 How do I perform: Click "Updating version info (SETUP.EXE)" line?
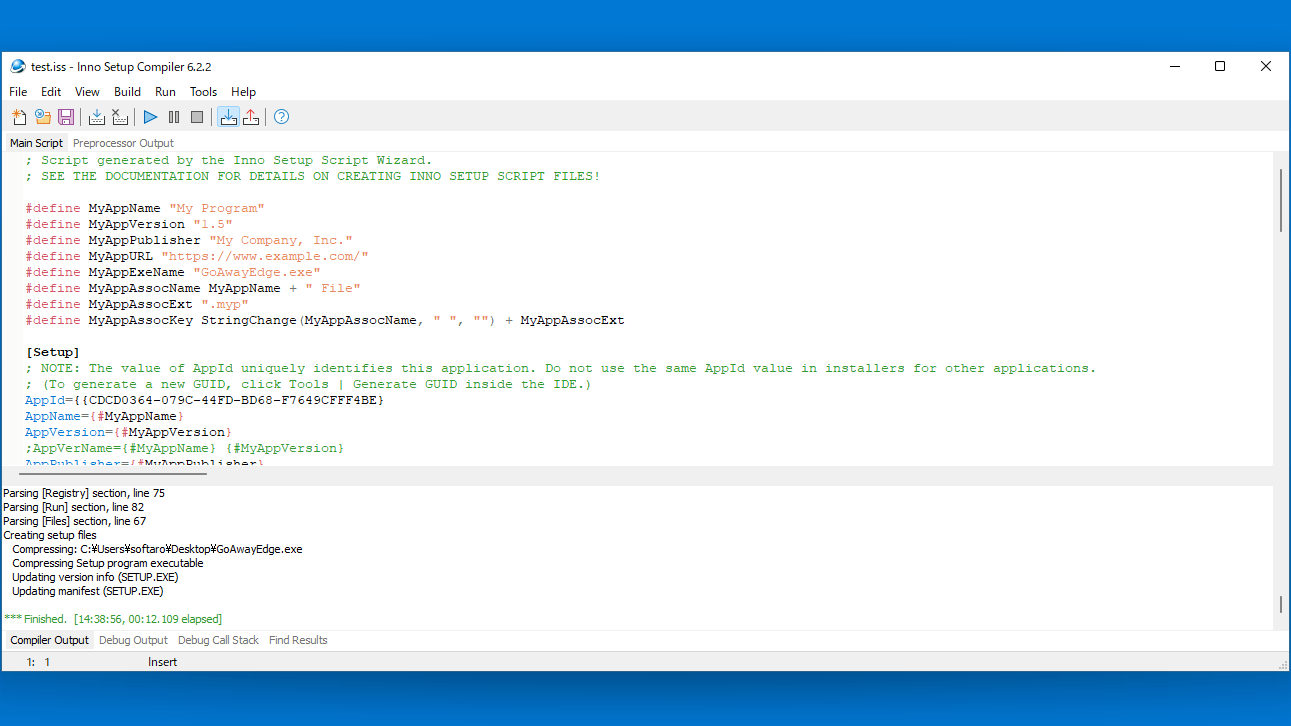point(95,577)
